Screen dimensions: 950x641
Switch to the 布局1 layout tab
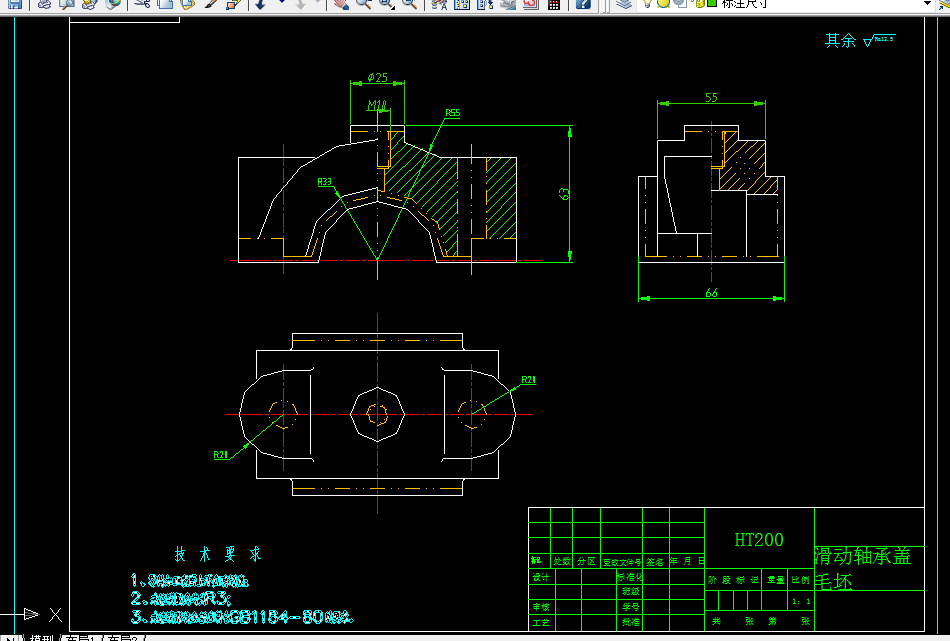(79, 638)
